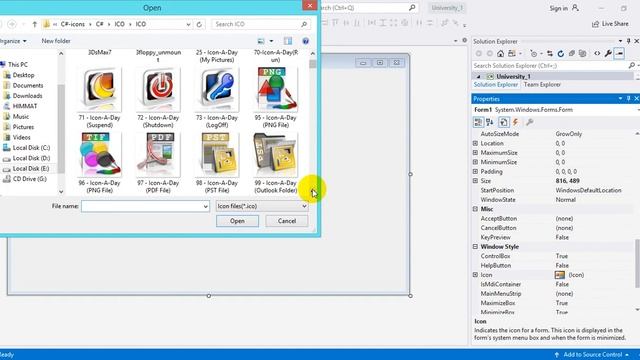Click Show All Files icon in Solution Explorer
640x360 pixels.
[x=583, y=54]
